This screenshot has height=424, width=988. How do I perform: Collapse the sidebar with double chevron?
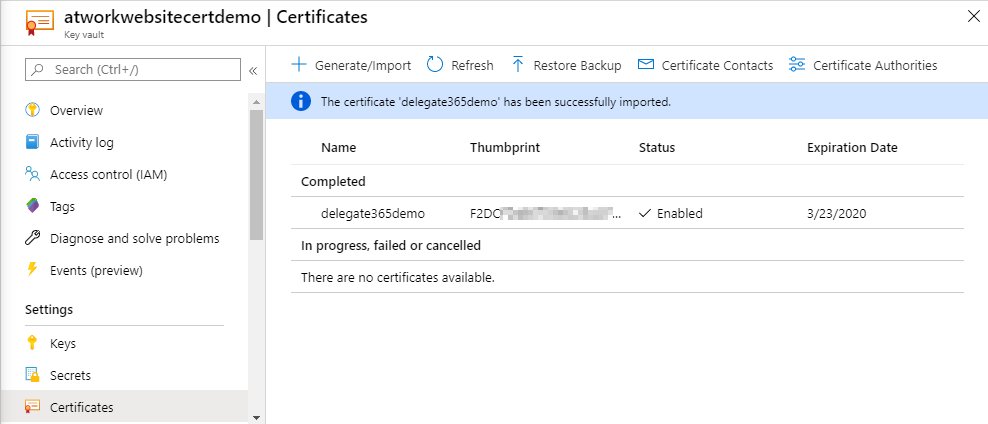[x=253, y=70]
